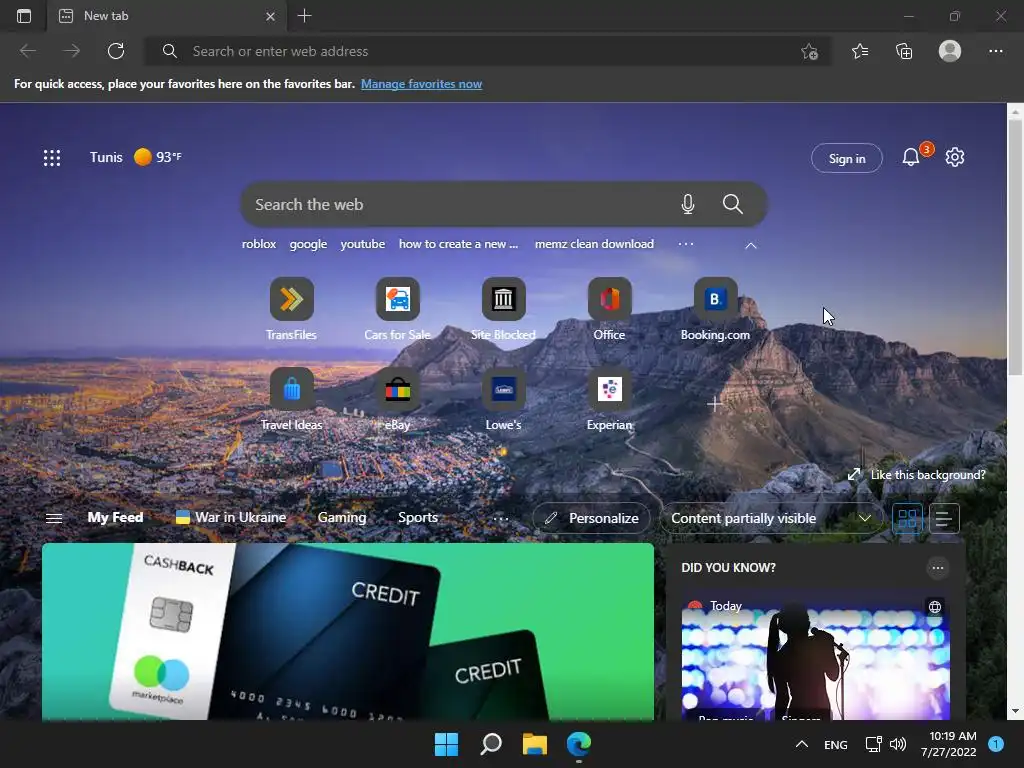Open File Explorer from taskbar

(534, 744)
